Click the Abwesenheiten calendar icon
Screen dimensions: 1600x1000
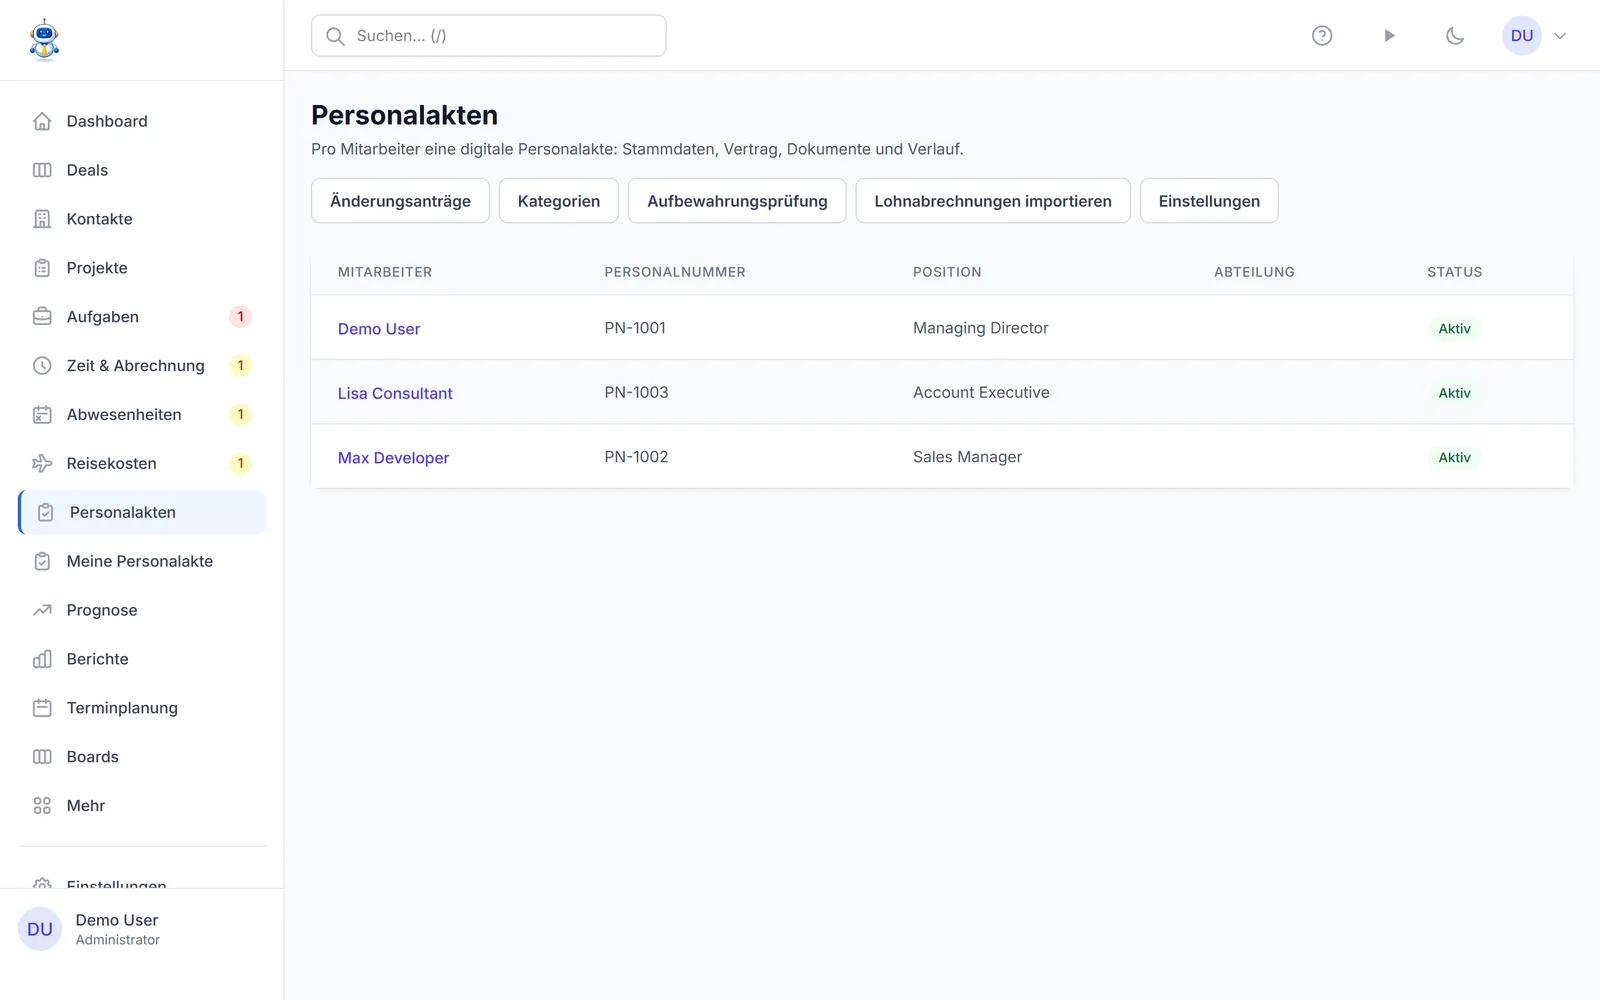coord(42,415)
